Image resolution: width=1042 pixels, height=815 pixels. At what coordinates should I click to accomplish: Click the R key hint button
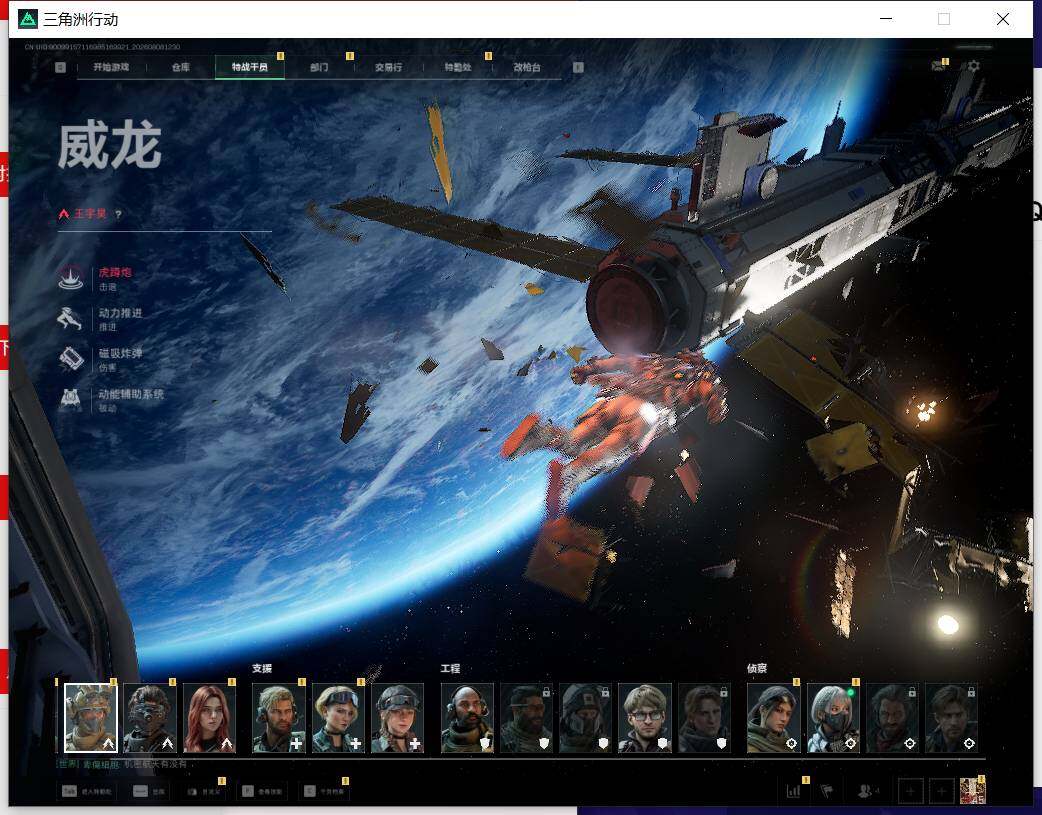coord(262,791)
